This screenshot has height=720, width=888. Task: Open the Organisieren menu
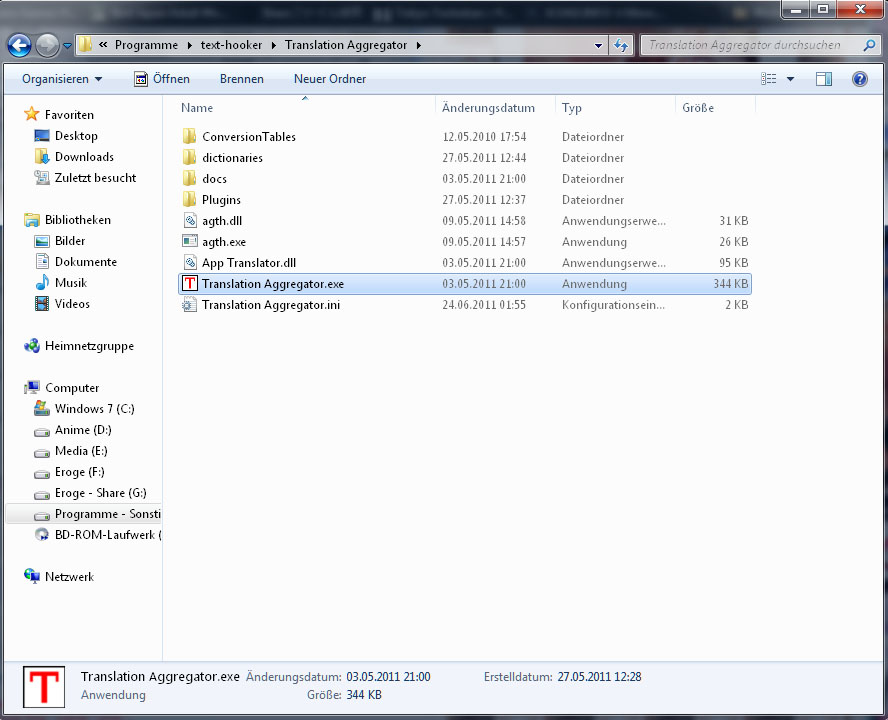[x=62, y=79]
